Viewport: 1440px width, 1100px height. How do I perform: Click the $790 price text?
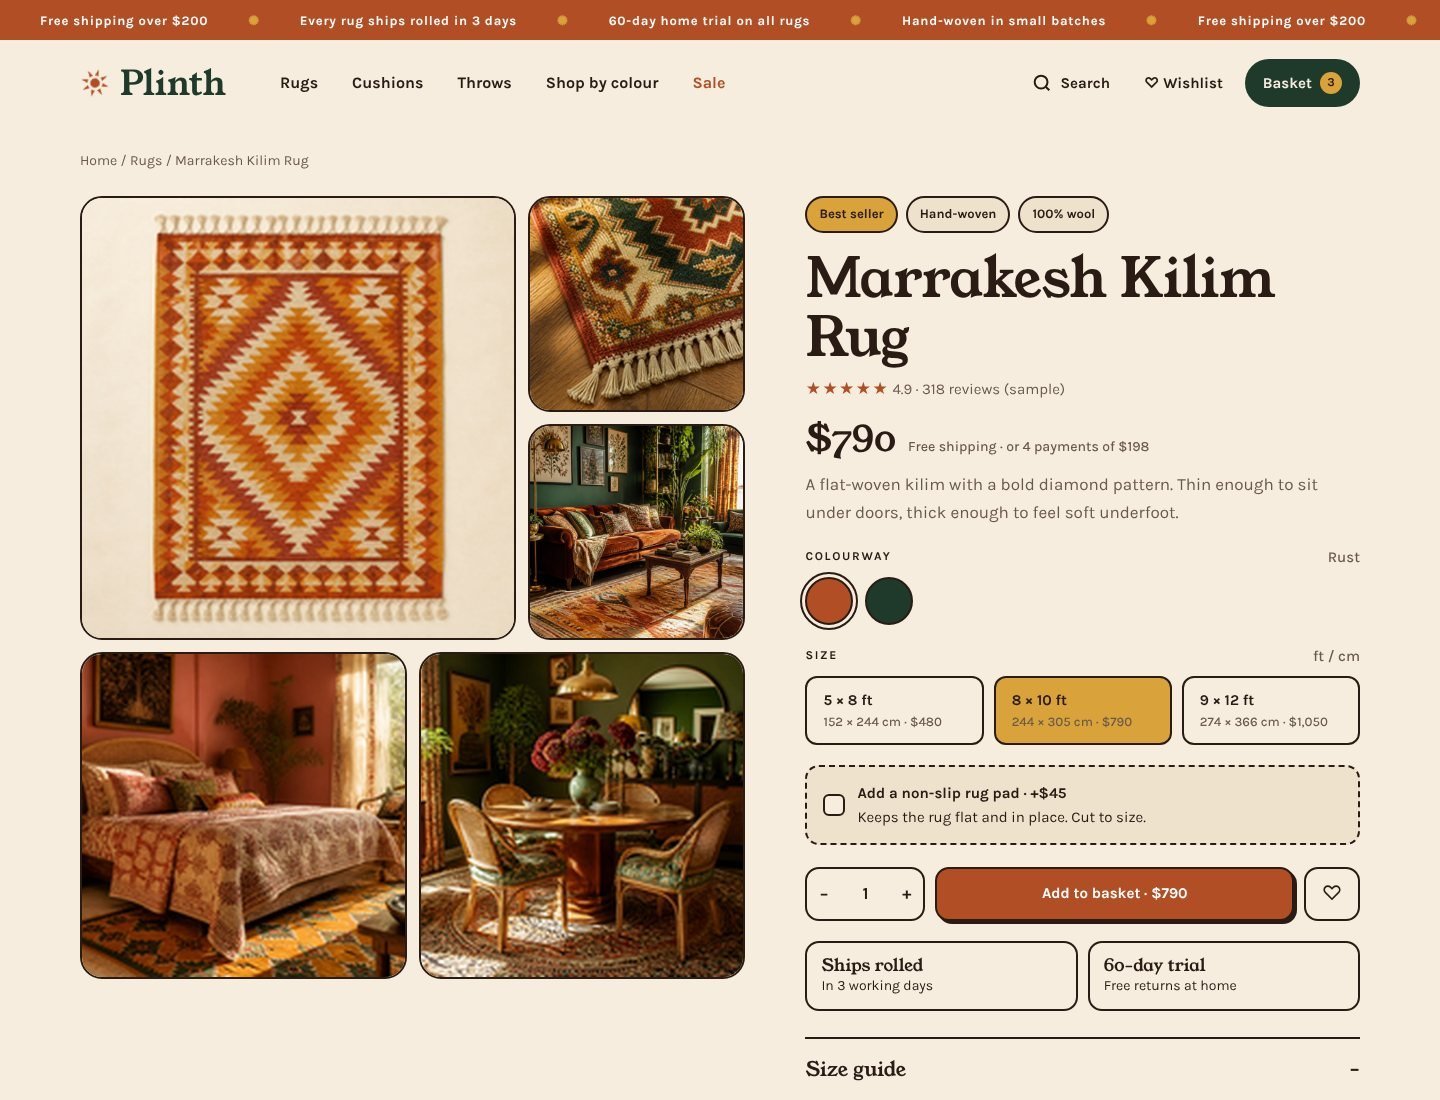pos(851,439)
